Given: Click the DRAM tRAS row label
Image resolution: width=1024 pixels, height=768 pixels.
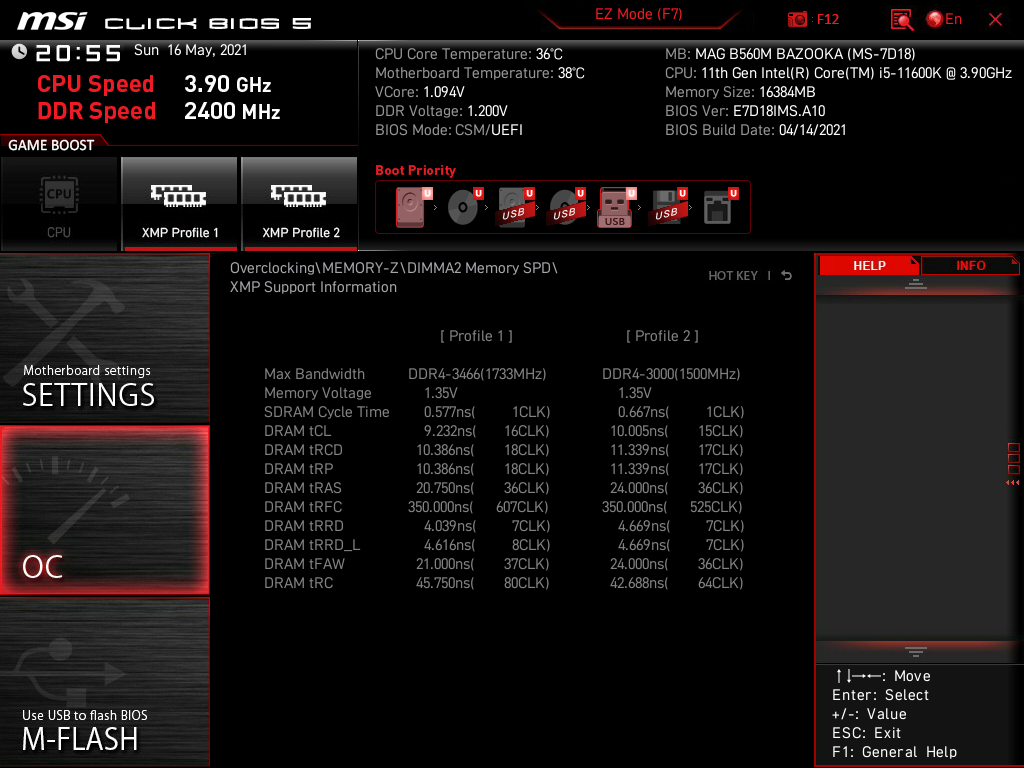Looking at the screenshot, I should pos(302,487).
